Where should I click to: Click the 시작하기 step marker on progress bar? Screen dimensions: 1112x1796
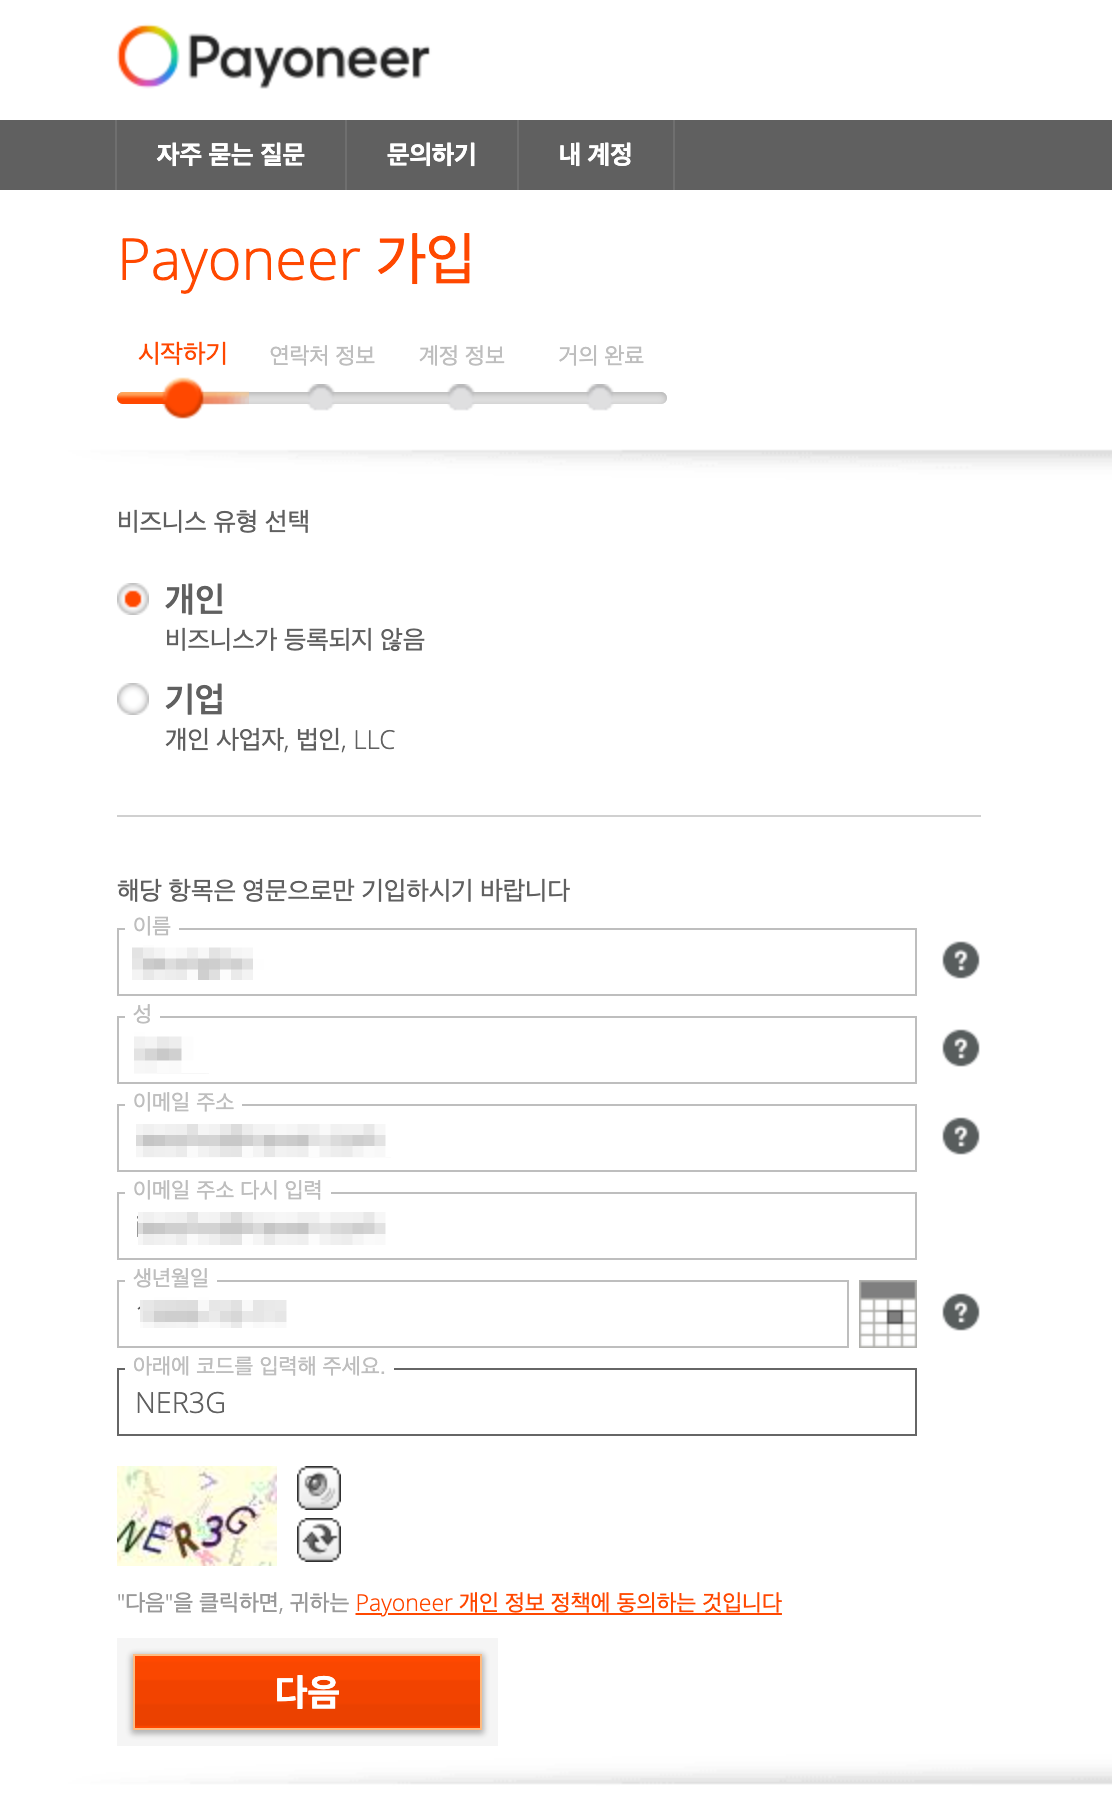(x=183, y=398)
